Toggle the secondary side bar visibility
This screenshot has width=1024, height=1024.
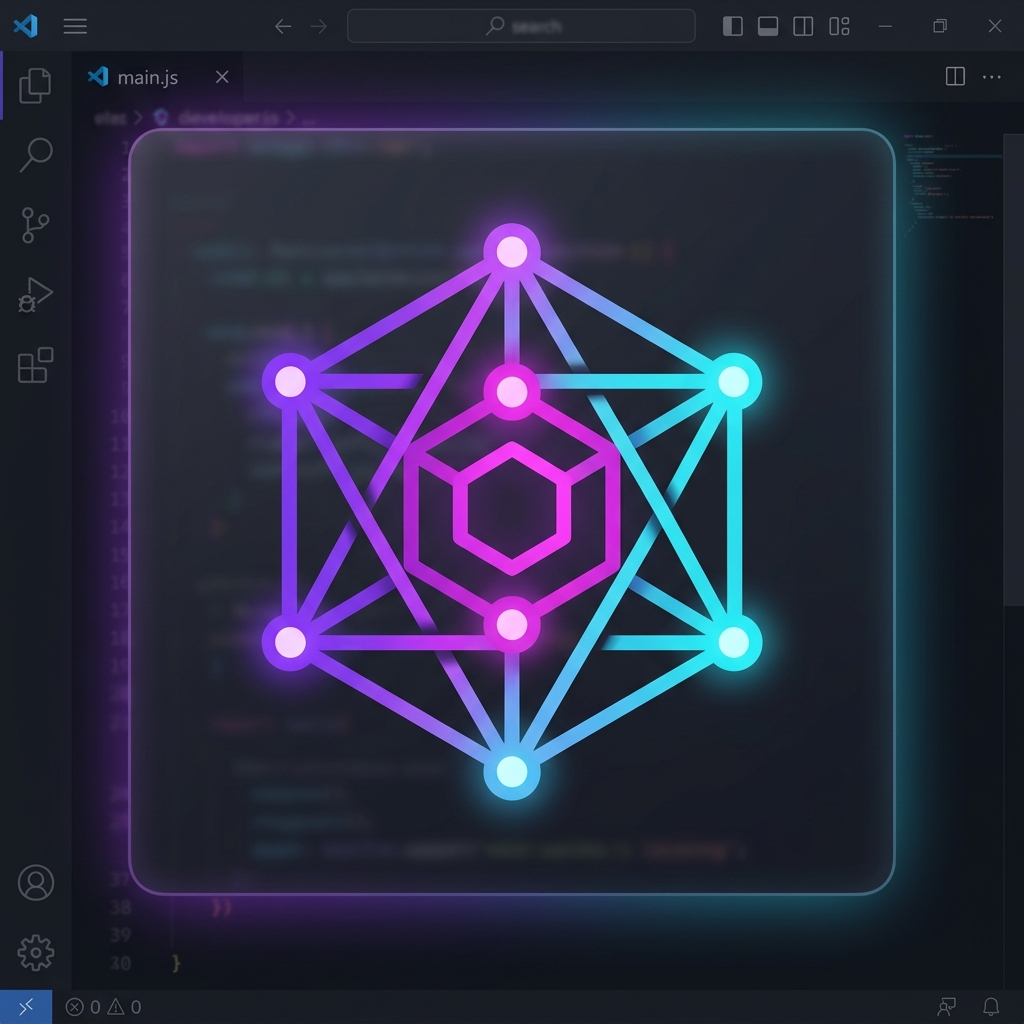point(803,27)
